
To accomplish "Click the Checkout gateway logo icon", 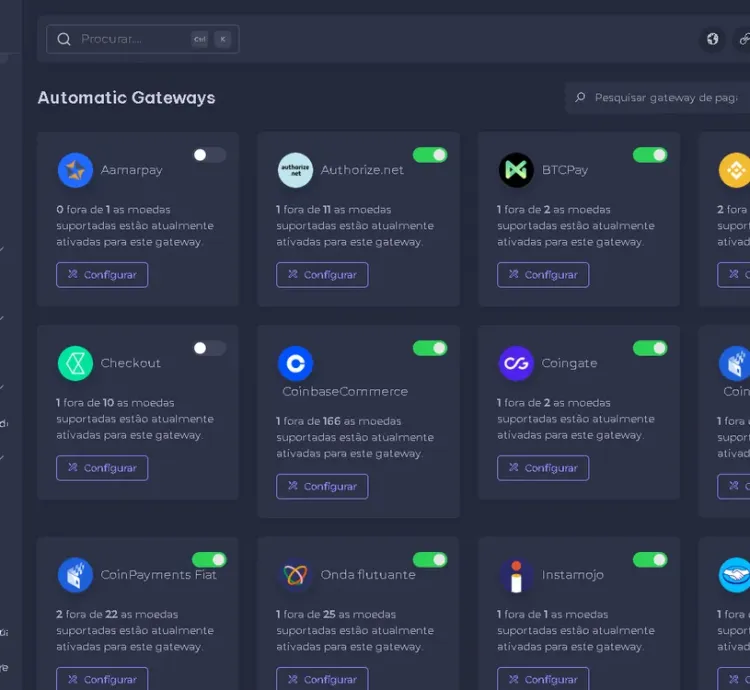I will [75, 363].
